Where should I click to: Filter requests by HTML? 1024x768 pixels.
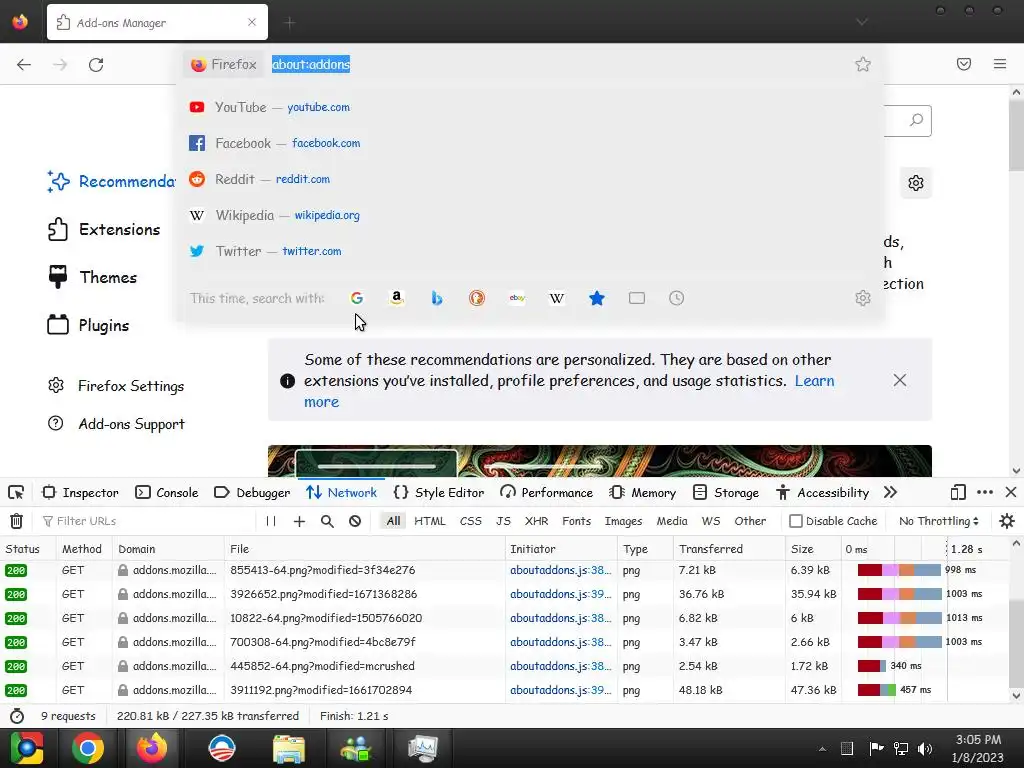pyautogui.click(x=430, y=521)
